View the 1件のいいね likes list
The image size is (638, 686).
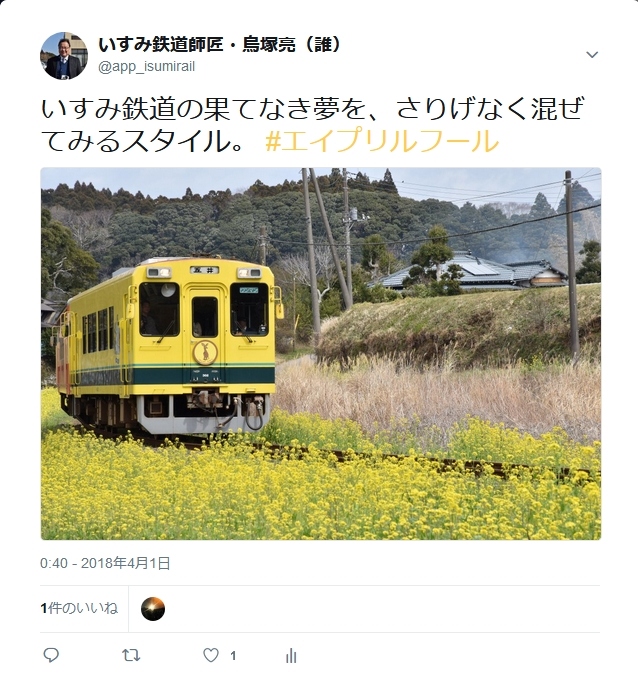(79, 608)
